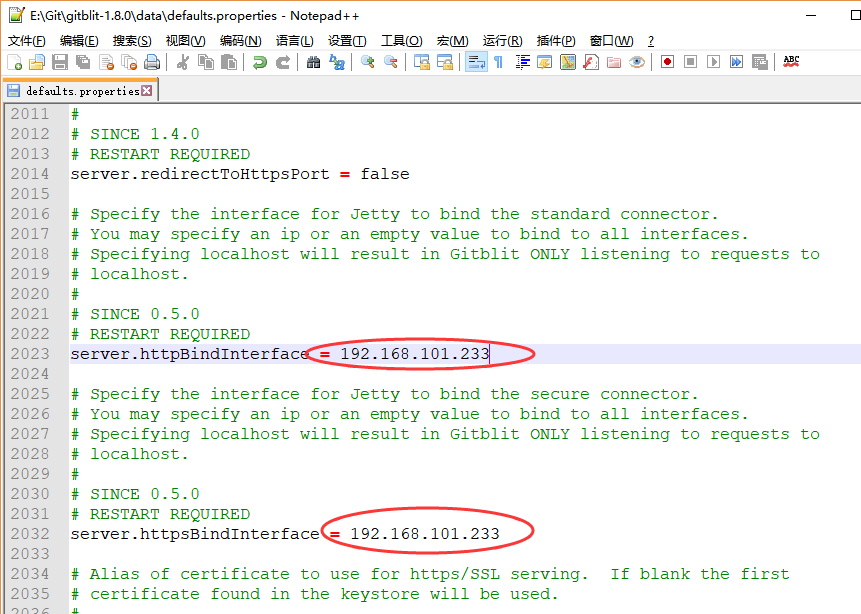Screen dimensions: 861x614
Task: Paste from clipboard toolbar icon
Action: coord(228,63)
